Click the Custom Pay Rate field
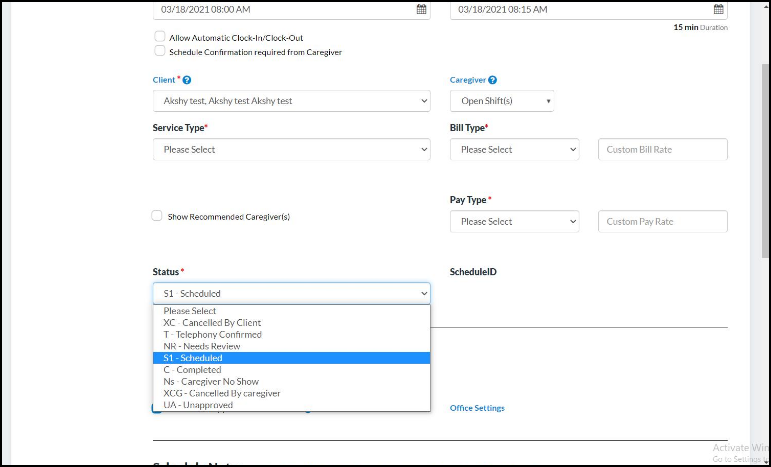The width and height of the screenshot is (771, 467). (662, 222)
